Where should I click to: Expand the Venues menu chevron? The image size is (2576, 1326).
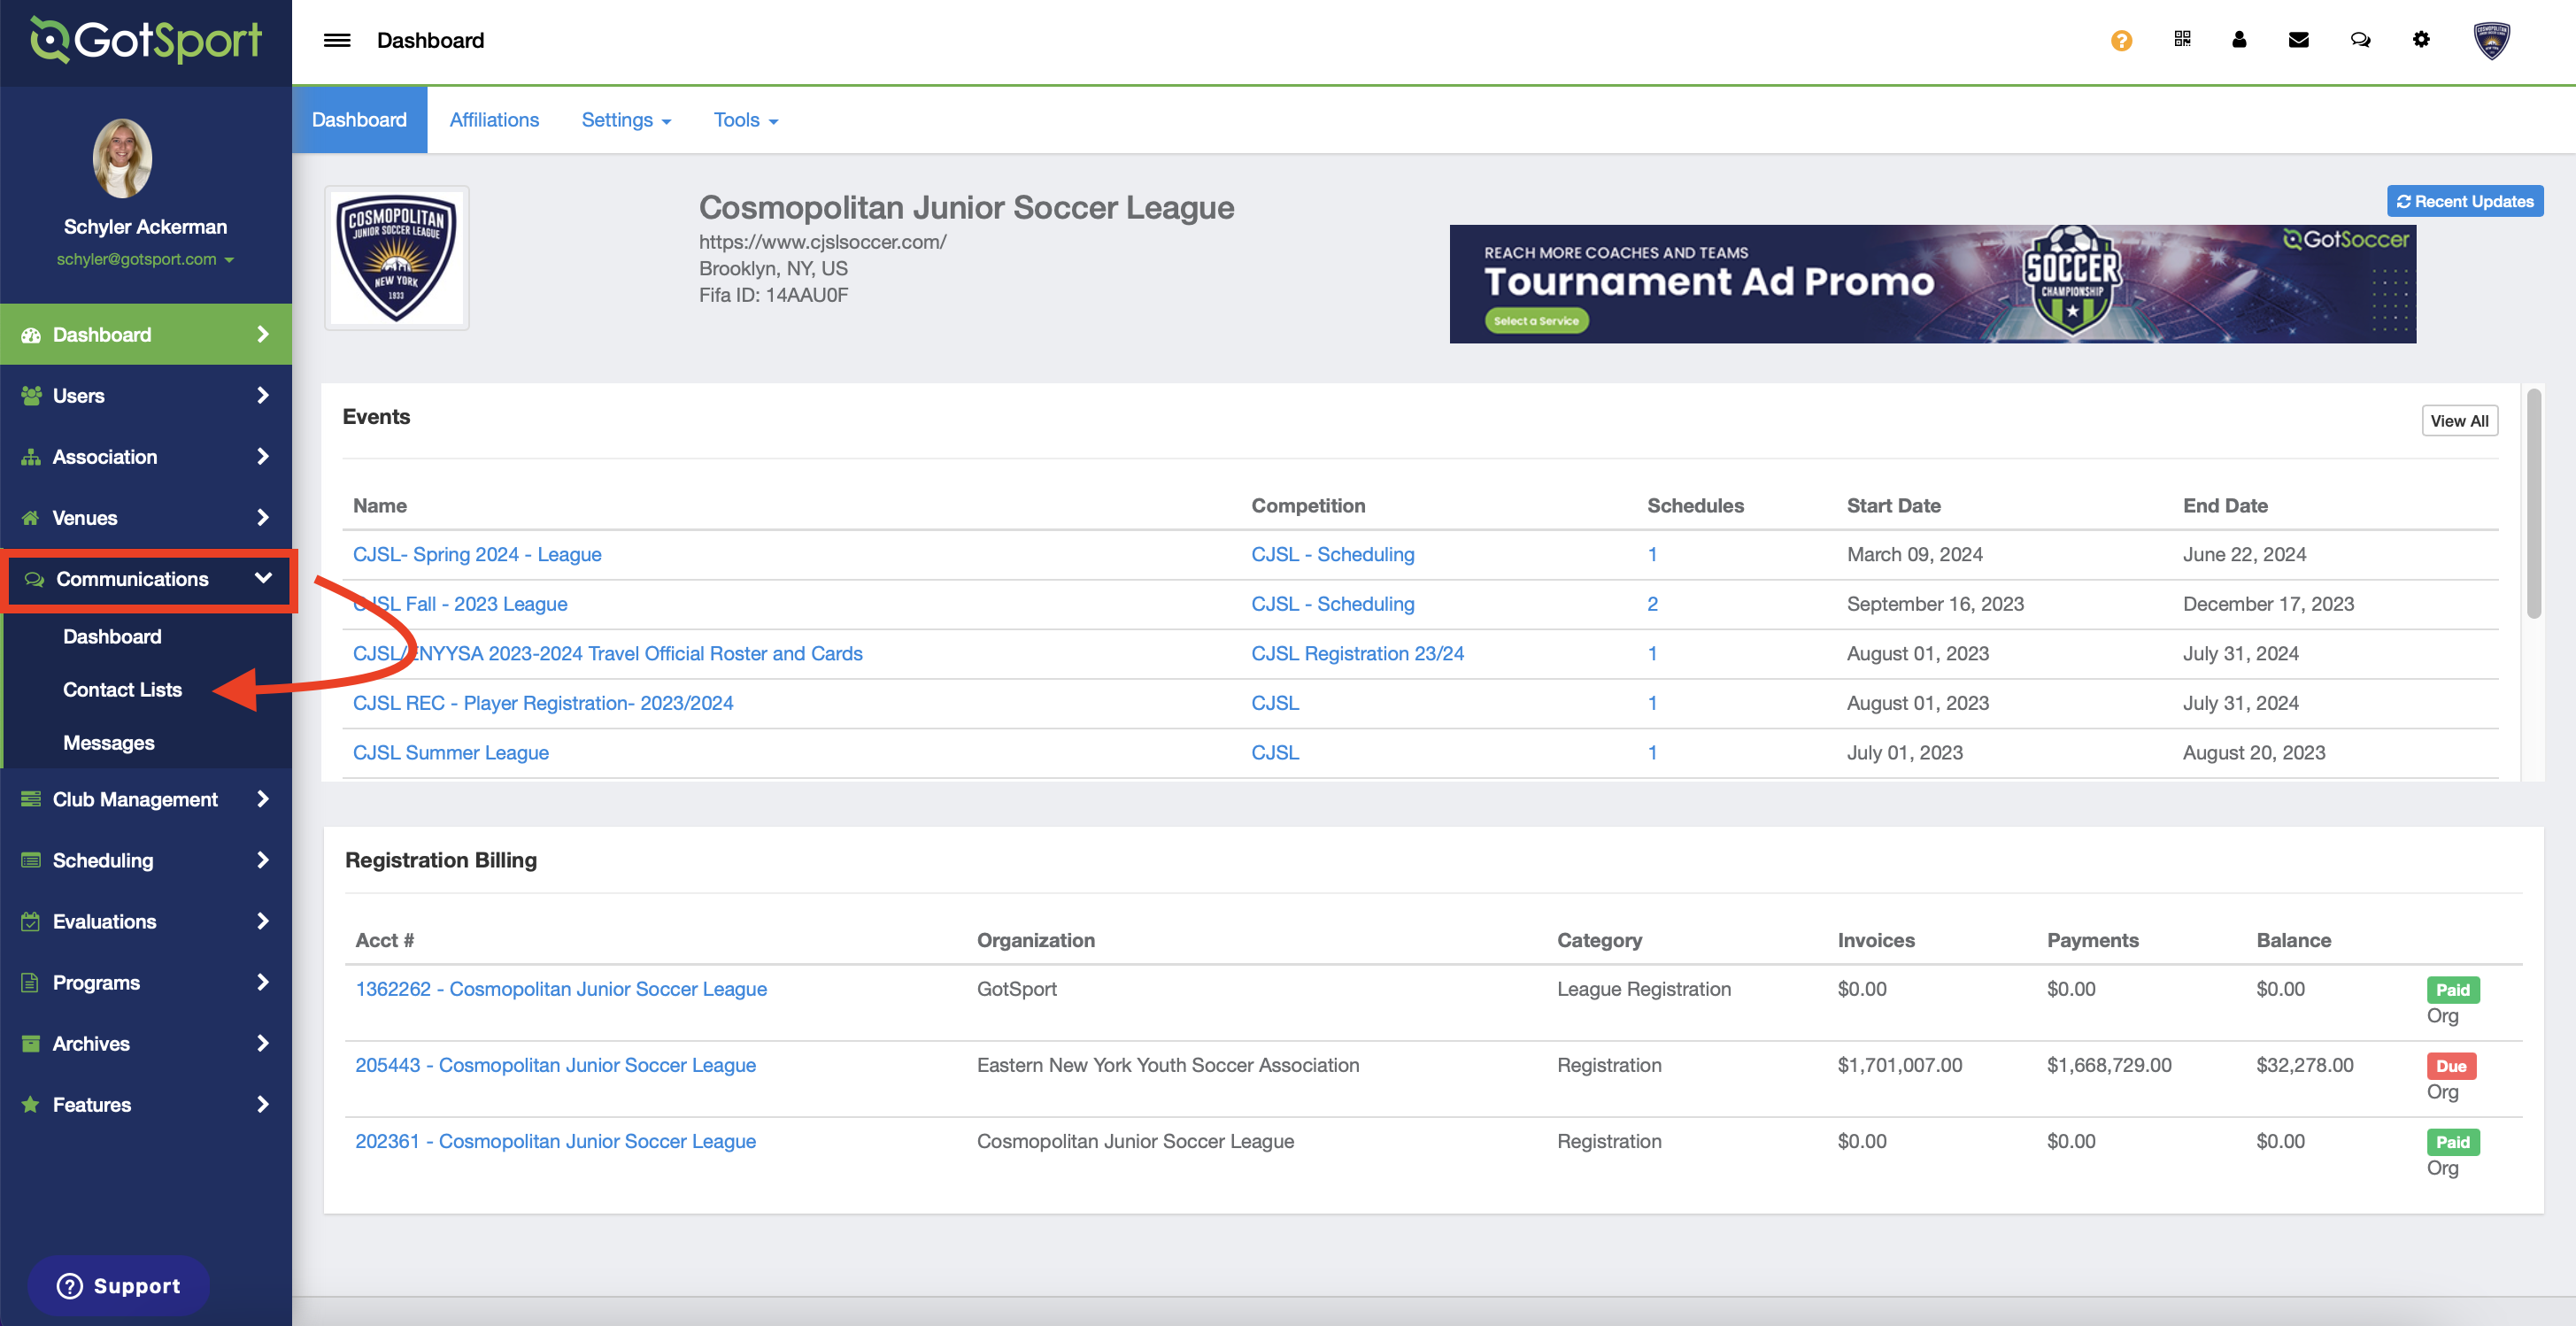[x=263, y=517]
